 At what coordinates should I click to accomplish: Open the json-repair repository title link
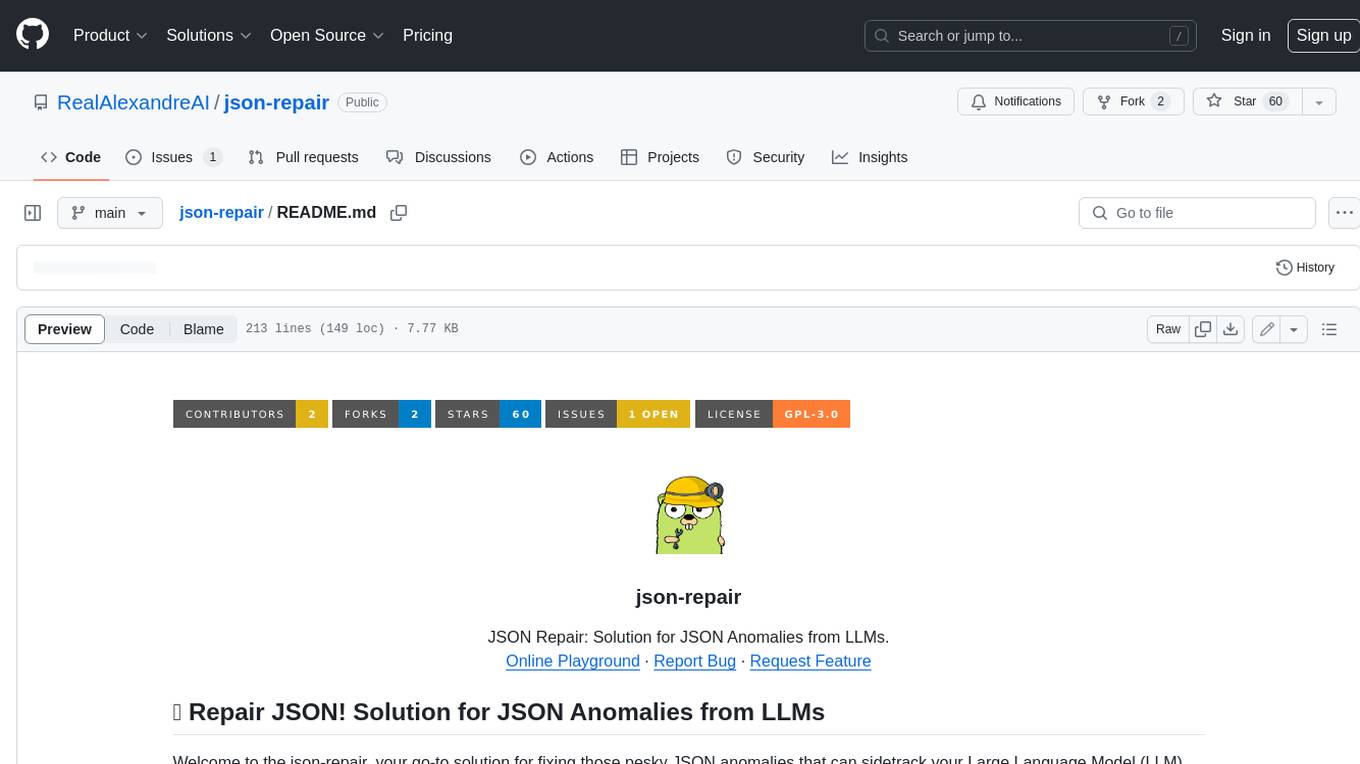coord(276,102)
